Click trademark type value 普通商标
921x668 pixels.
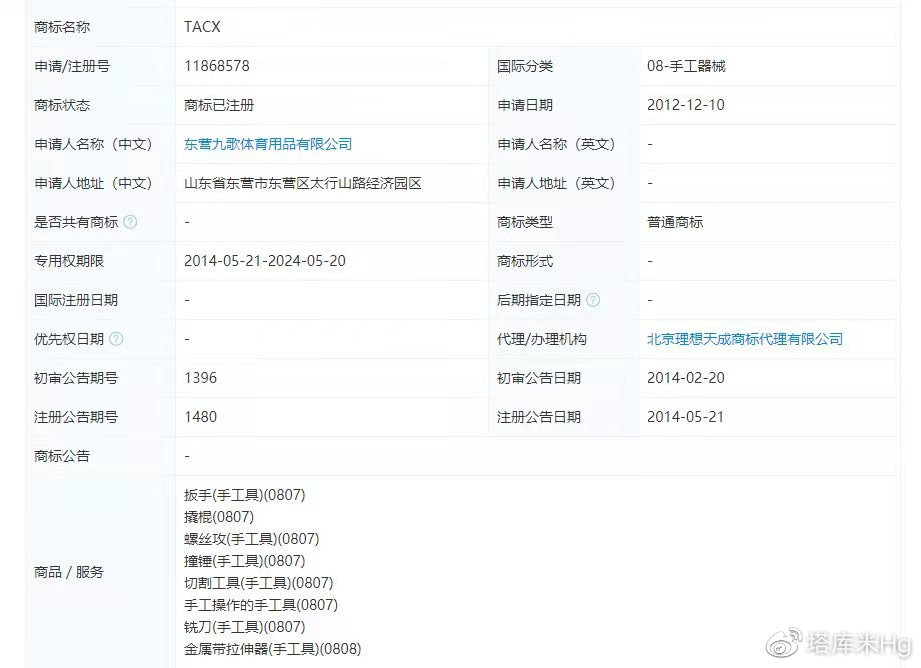coord(675,222)
